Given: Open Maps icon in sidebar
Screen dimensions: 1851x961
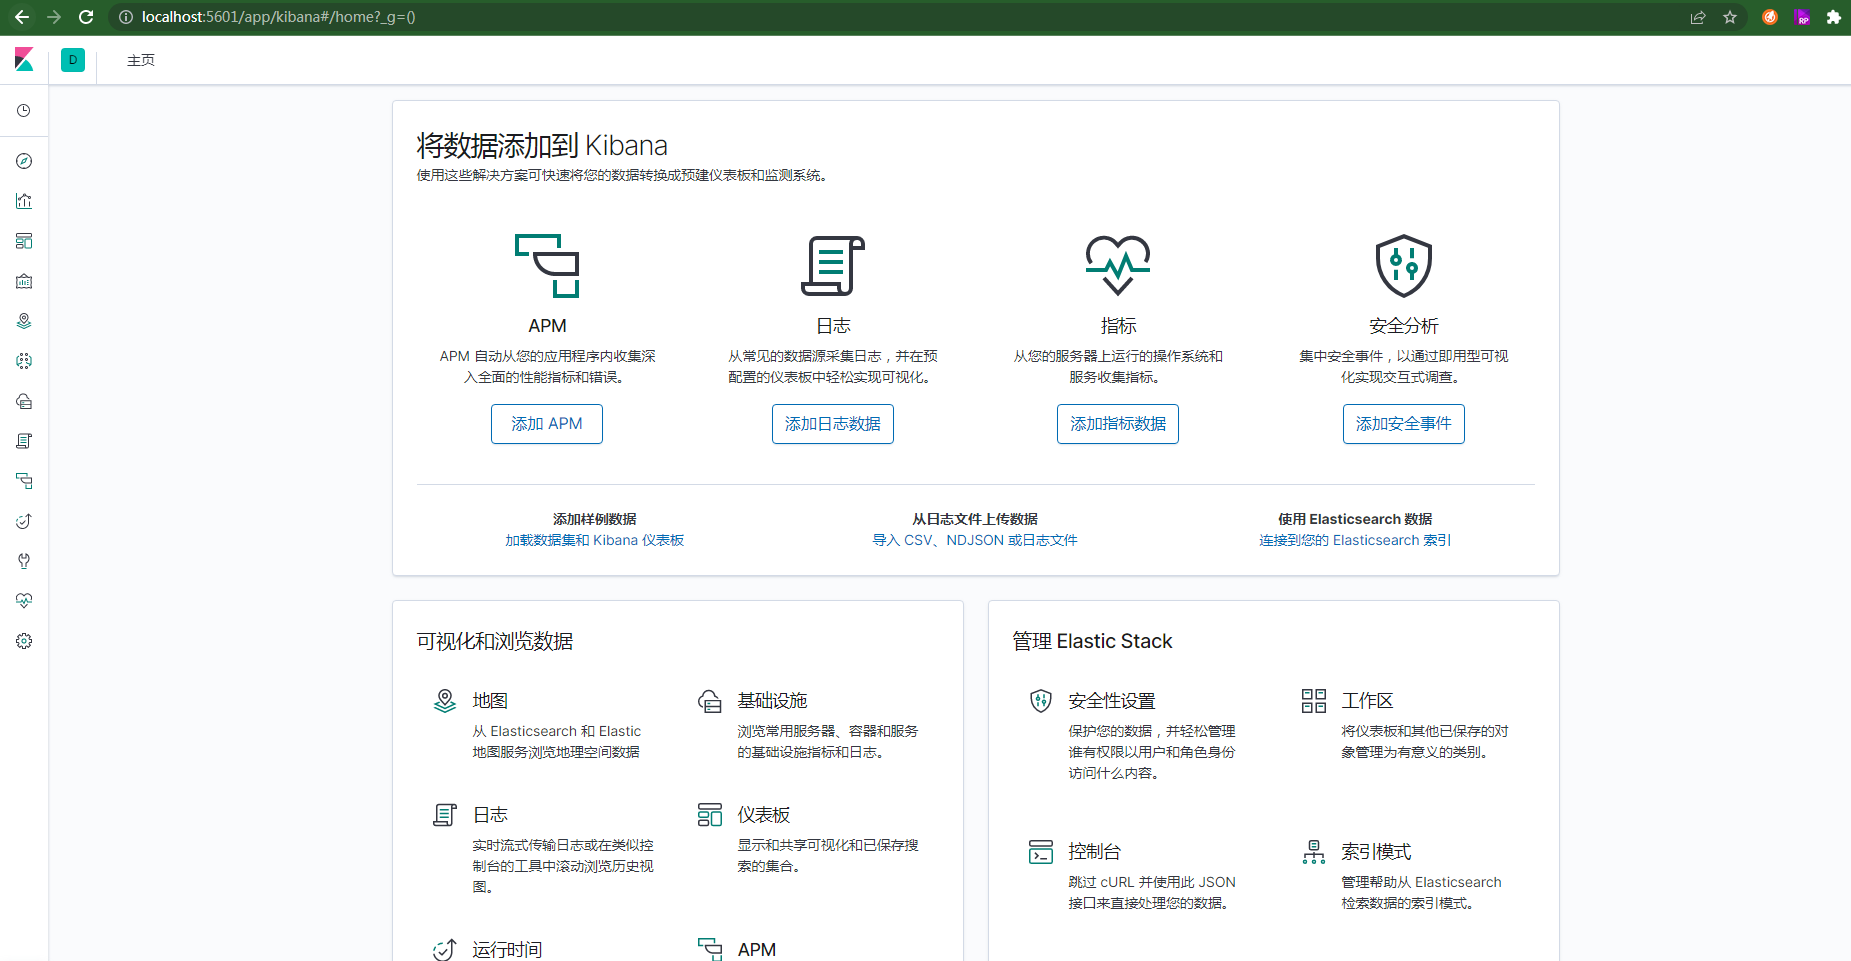Looking at the screenshot, I should [x=24, y=321].
